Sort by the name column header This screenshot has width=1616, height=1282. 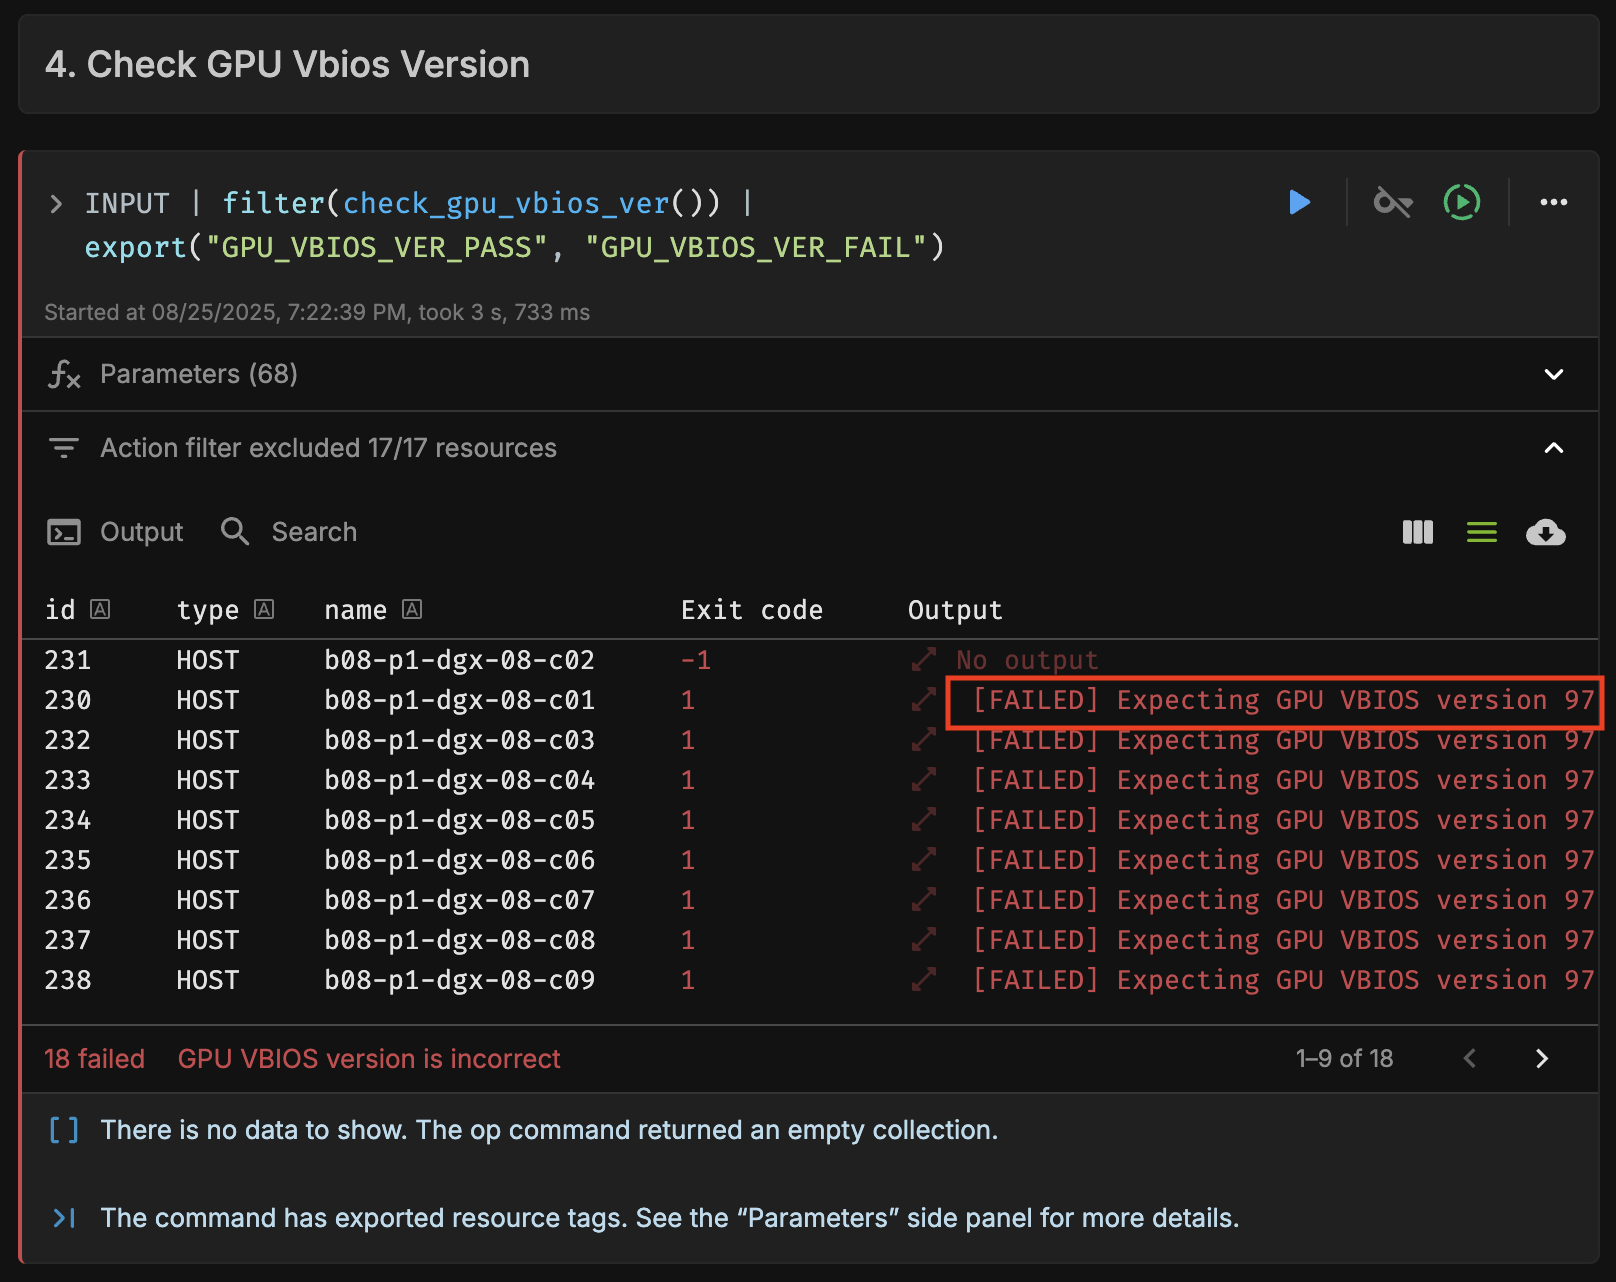(x=355, y=610)
